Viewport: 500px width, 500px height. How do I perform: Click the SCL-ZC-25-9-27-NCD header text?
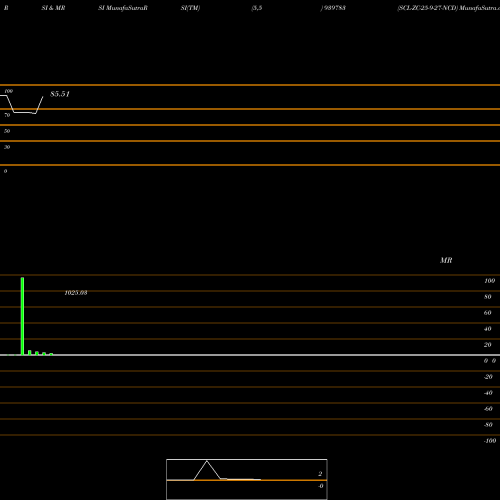pos(427,8)
